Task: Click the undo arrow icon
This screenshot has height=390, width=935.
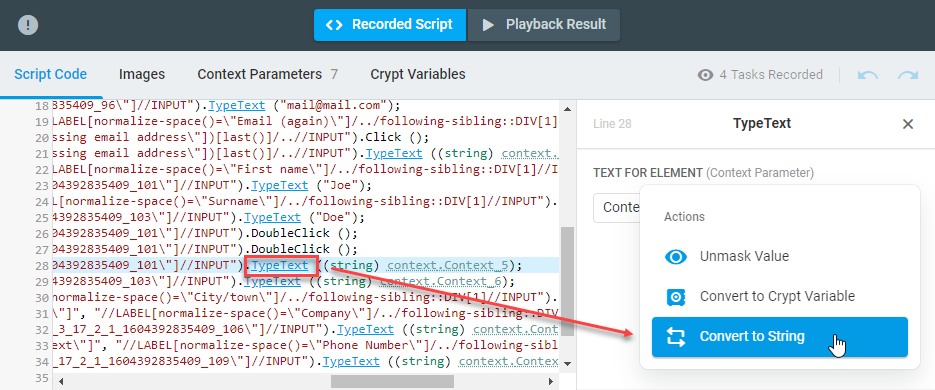Action: 868,75
